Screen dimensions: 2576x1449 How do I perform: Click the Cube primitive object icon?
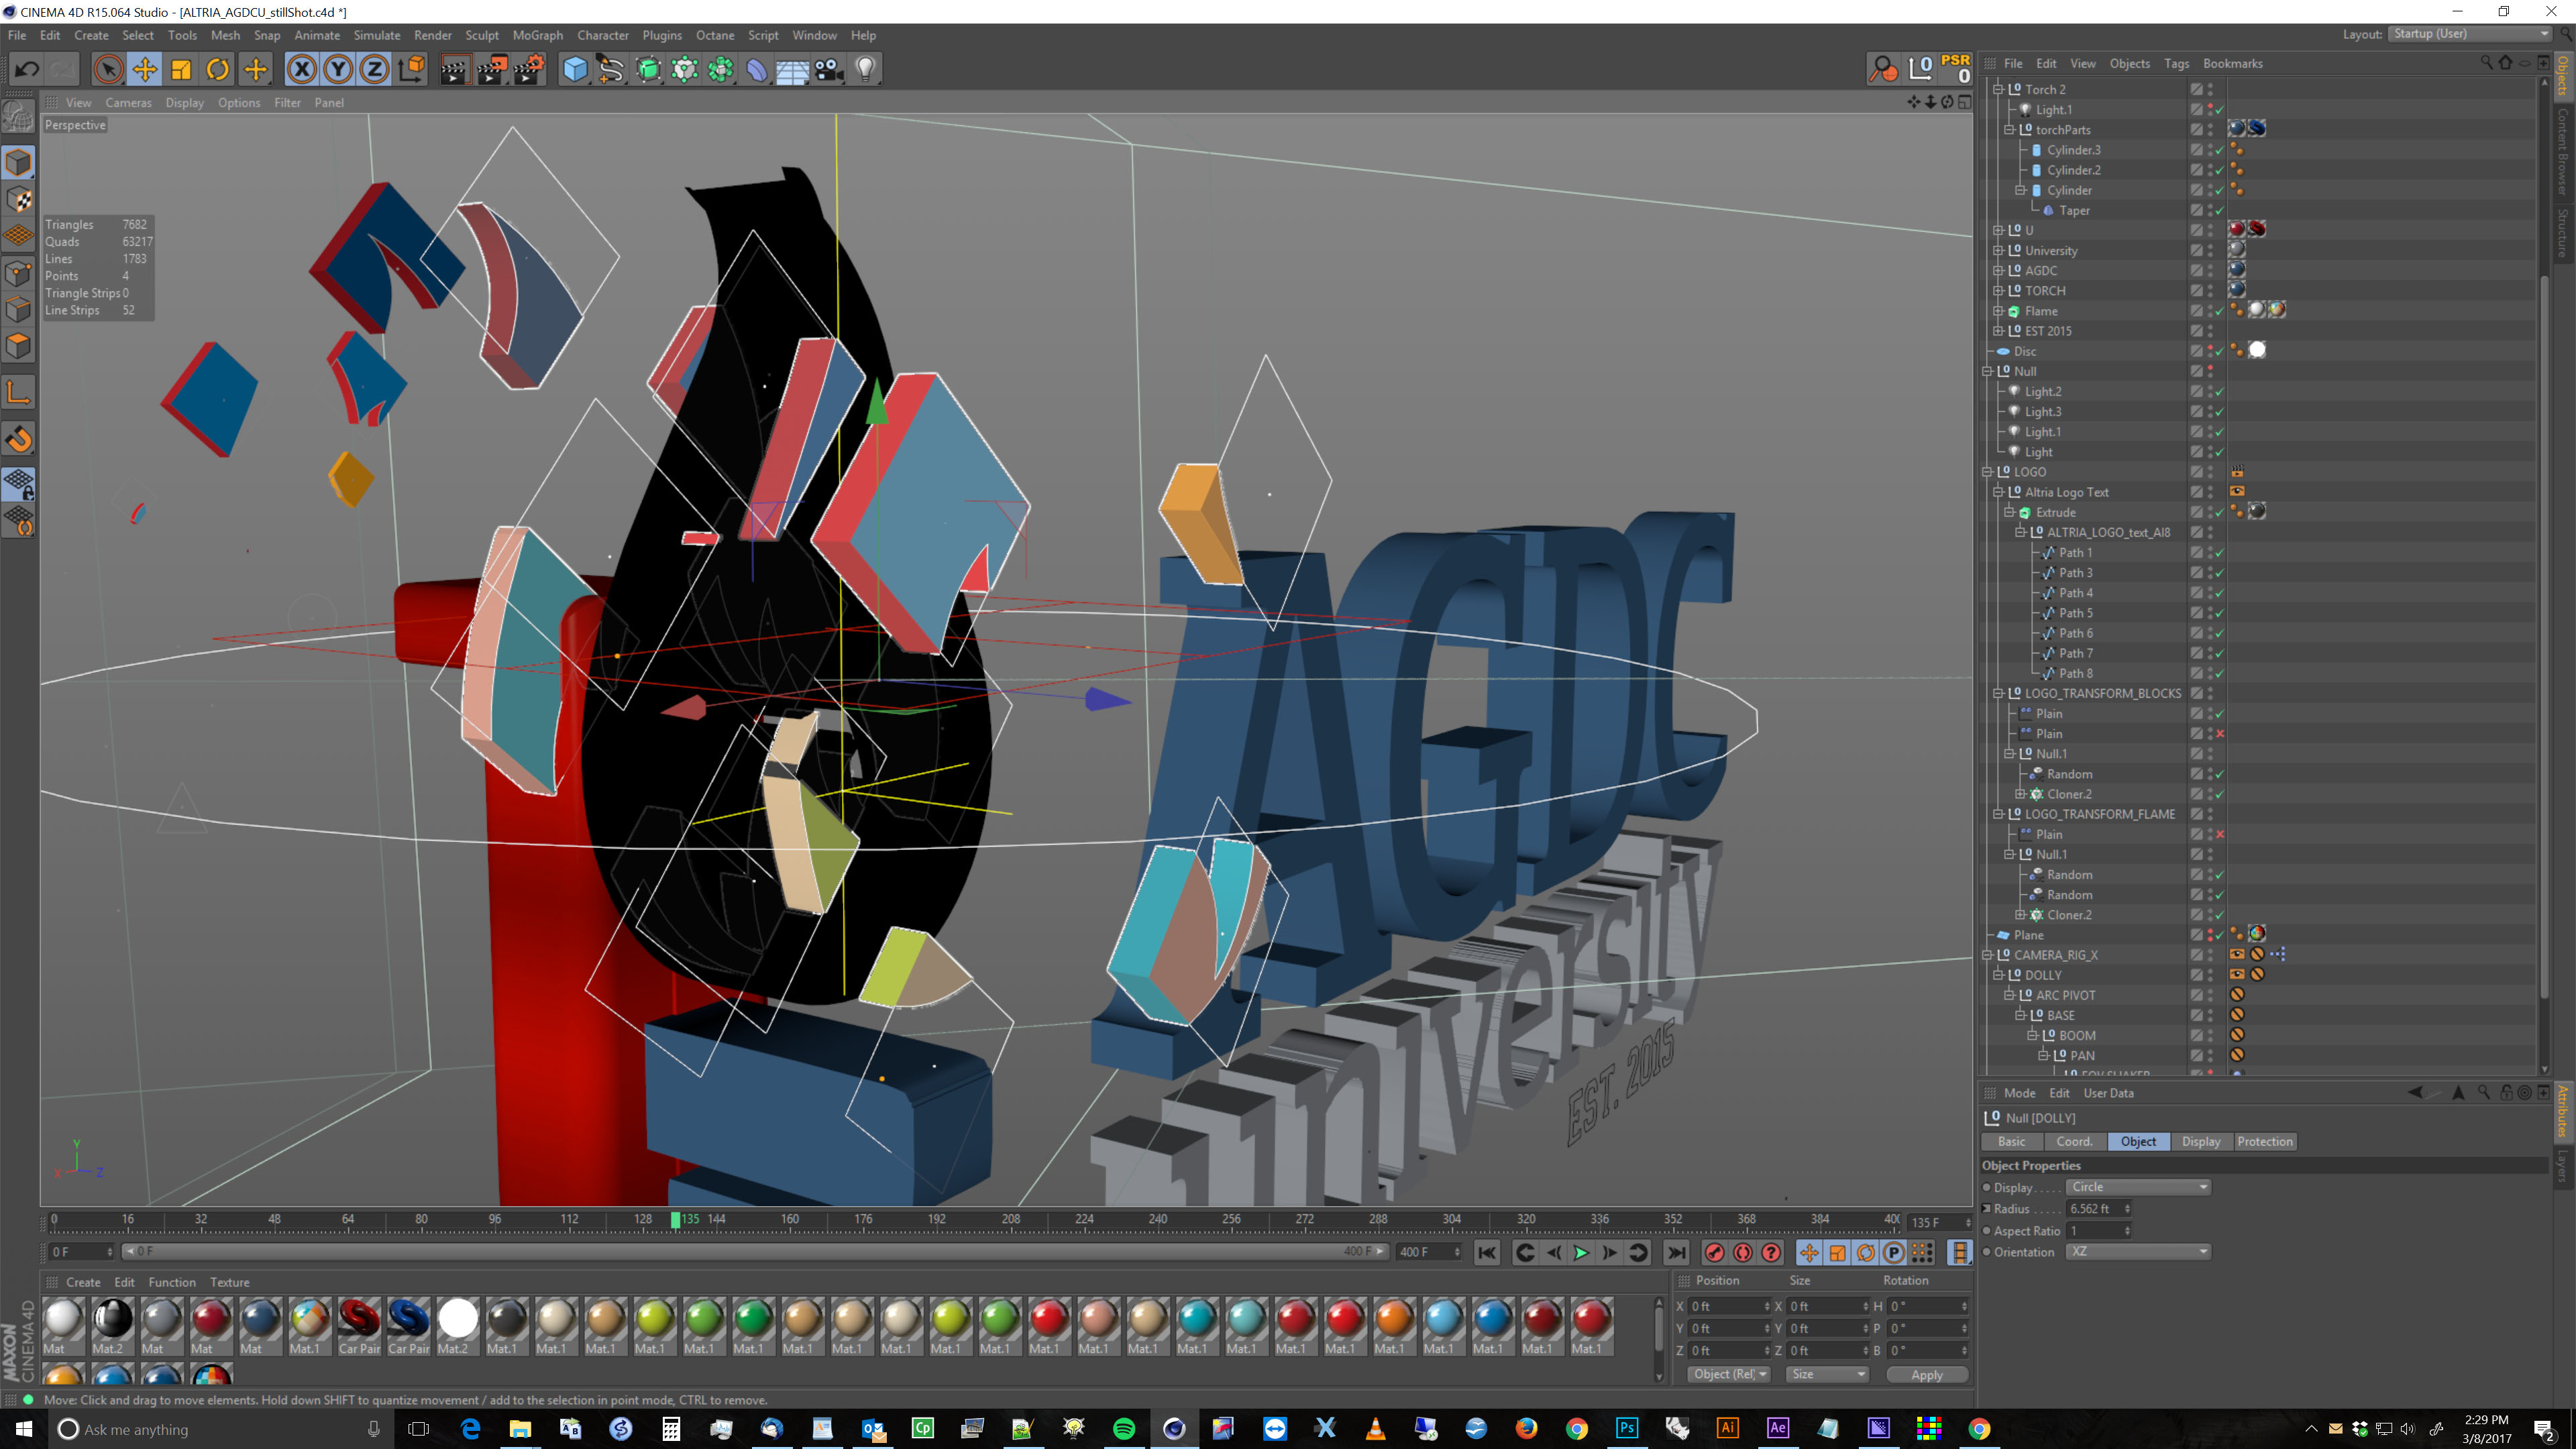(575, 69)
